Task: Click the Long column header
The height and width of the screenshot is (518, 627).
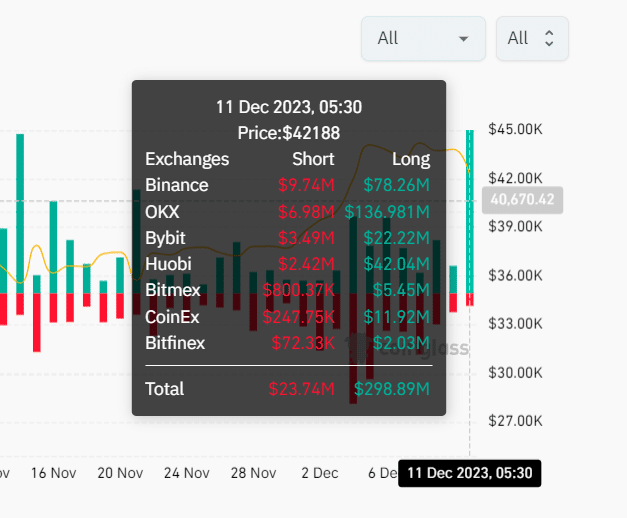Action: [411, 159]
